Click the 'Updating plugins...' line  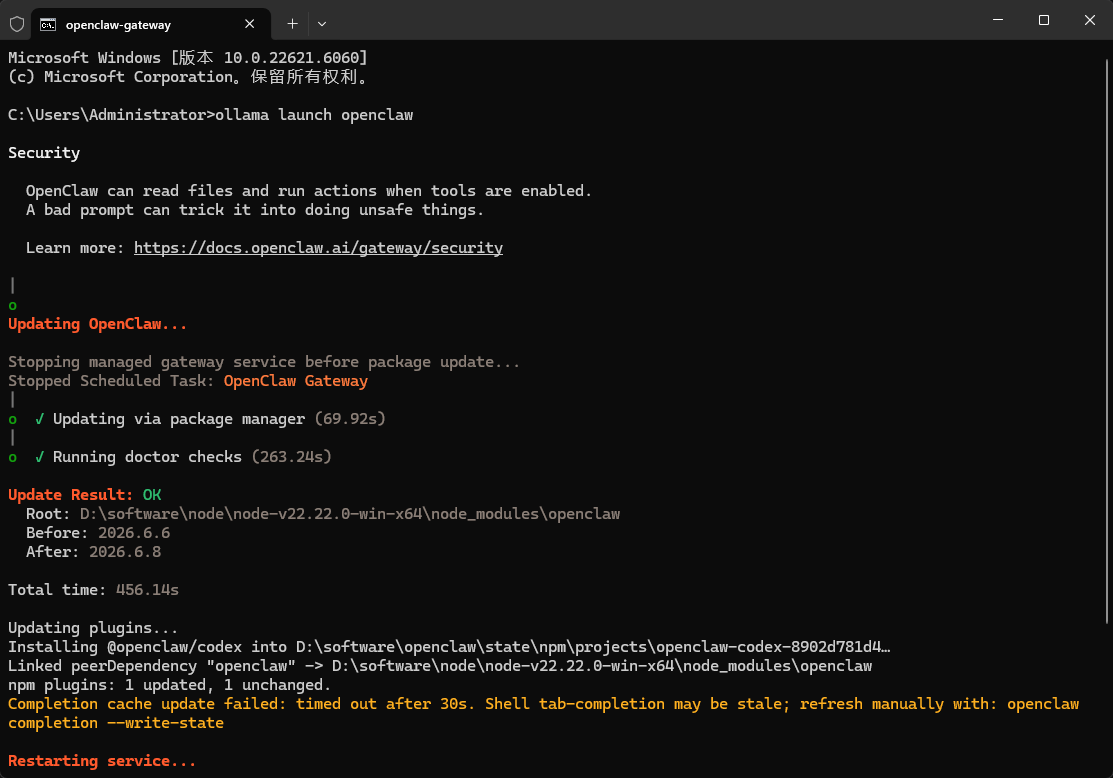pos(93,628)
